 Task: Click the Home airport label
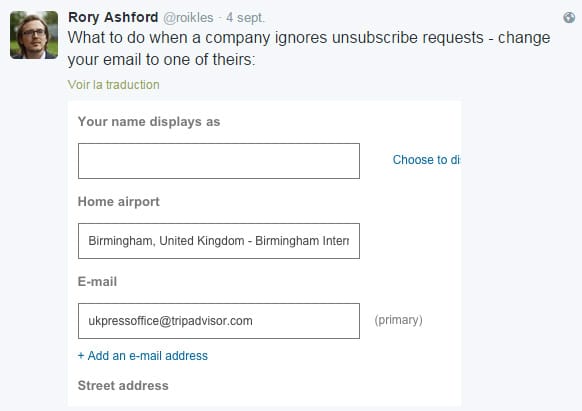pos(119,202)
